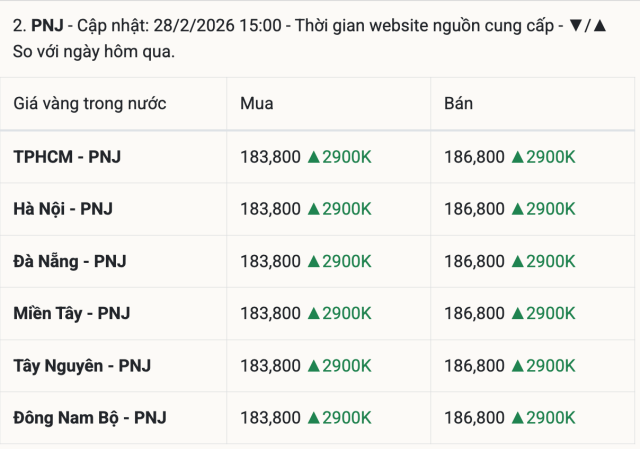
Task: Select the "TPHCM - PNJ" row label
Action: tap(67, 156)
